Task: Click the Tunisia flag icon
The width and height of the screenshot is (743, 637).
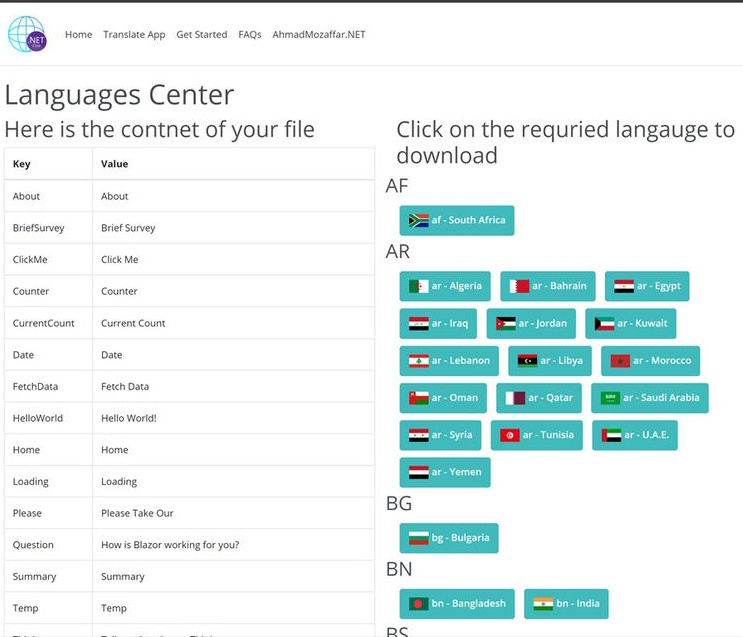Action: 510,436
